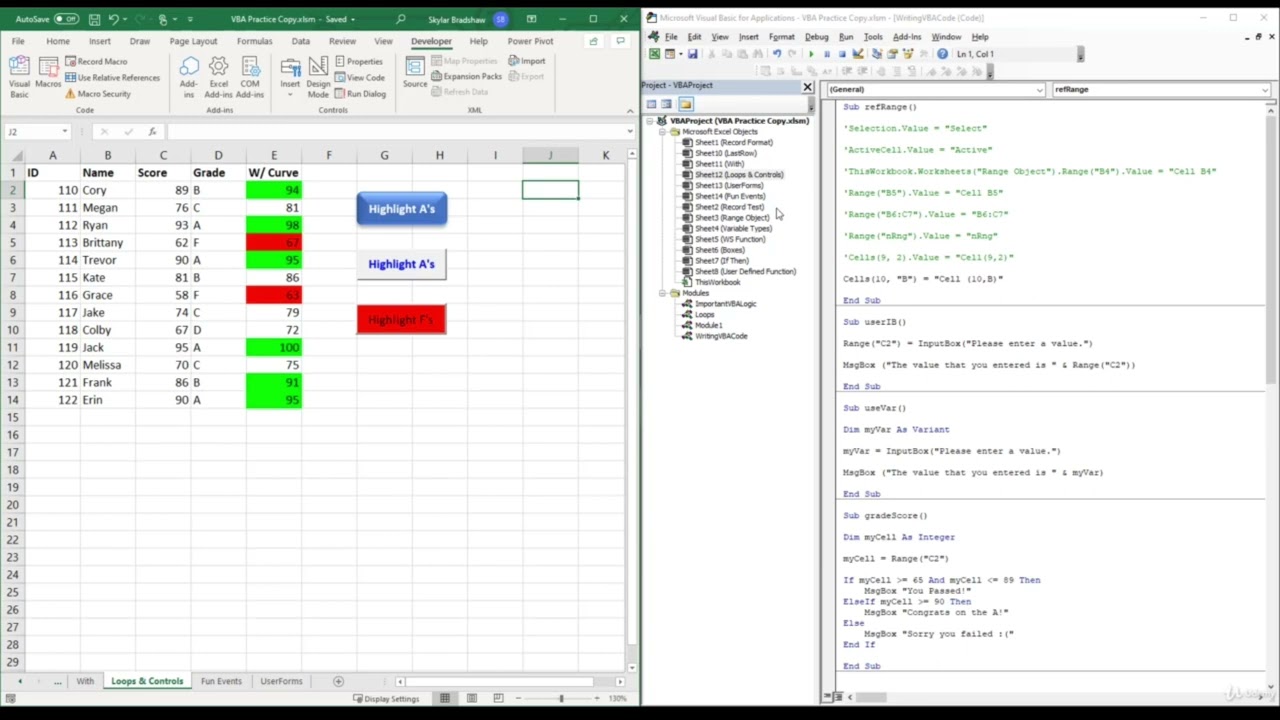Select the Loops module in tree
1280x720 pixels.
point(704,315)
